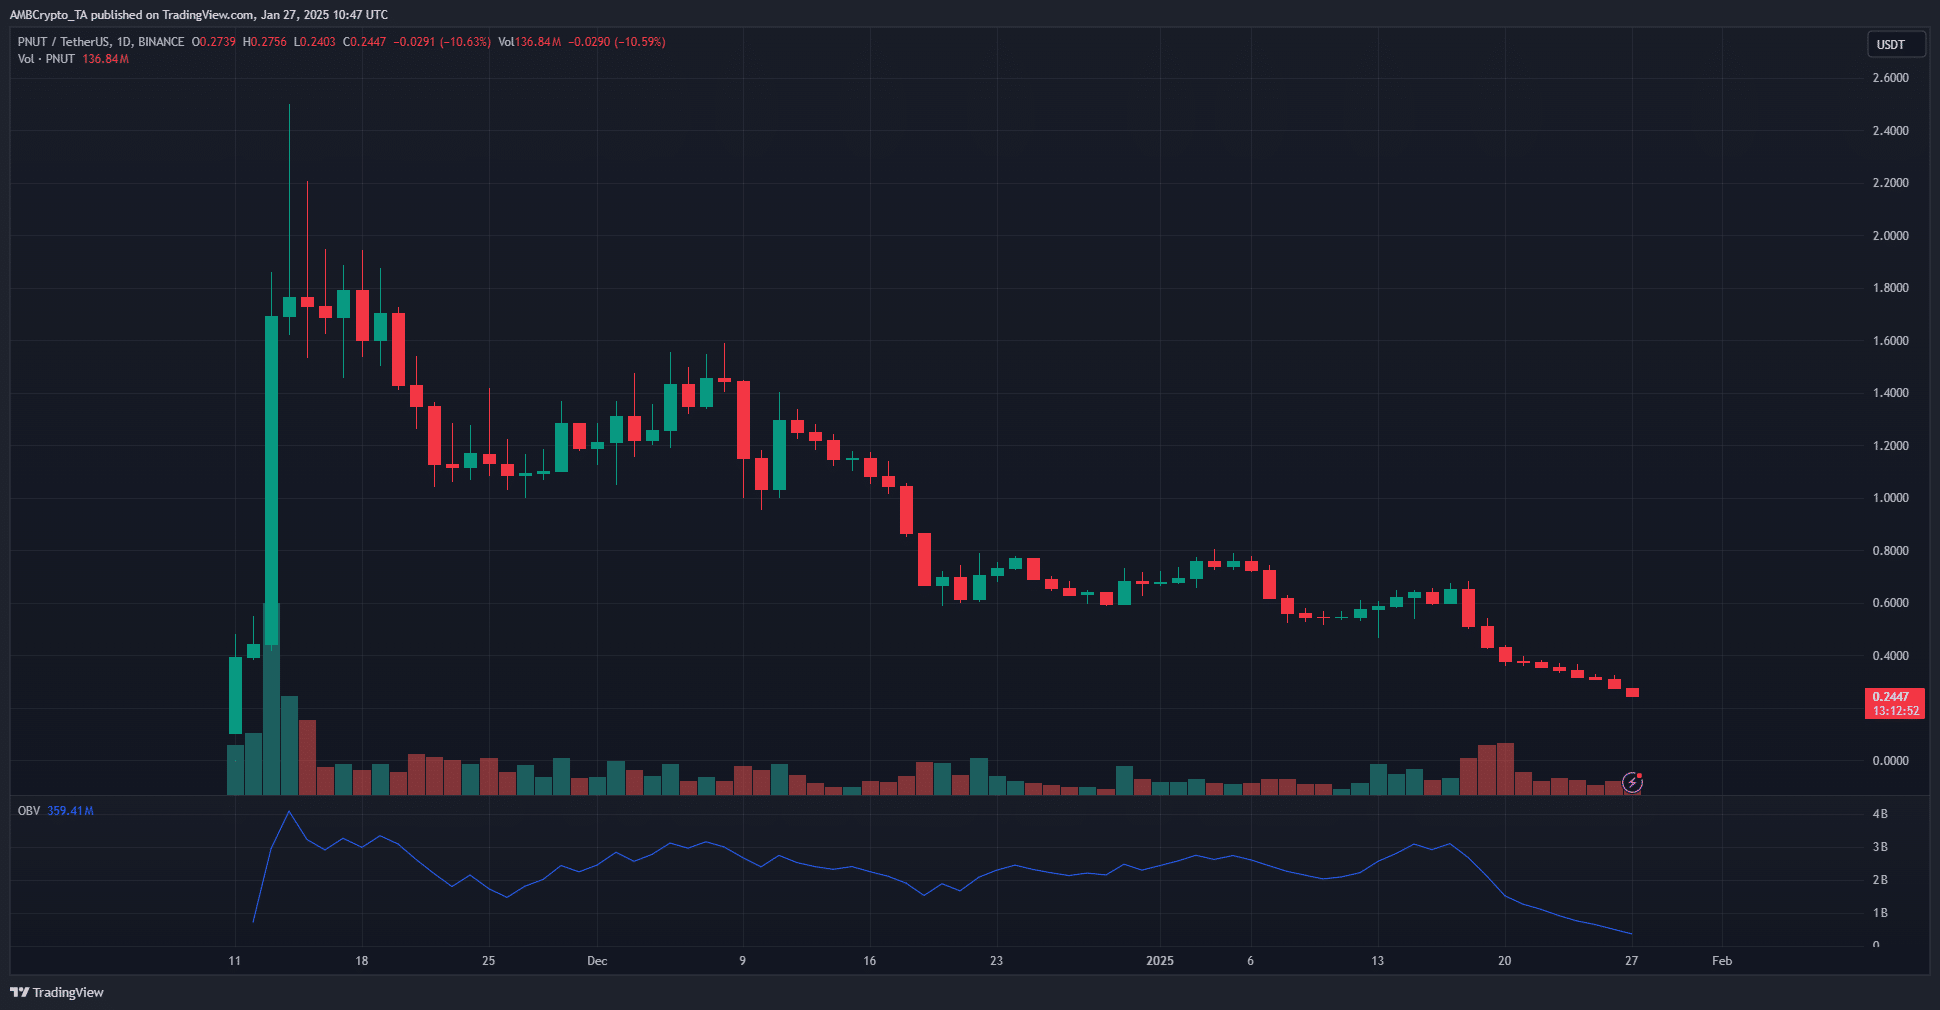The width and height of the screenshot is (1940, 1010).
Task: Click the date axis label Feb
Action: click(x=1722, y=961)
